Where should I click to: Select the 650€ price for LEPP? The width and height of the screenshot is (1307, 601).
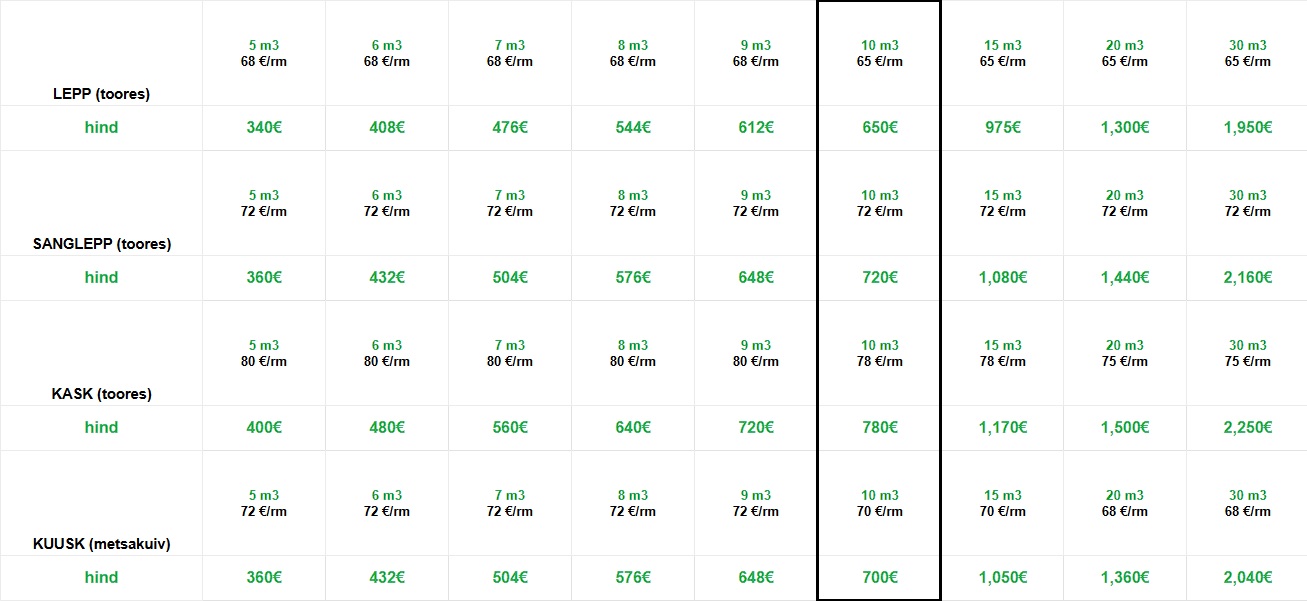[x=879, y=128]
